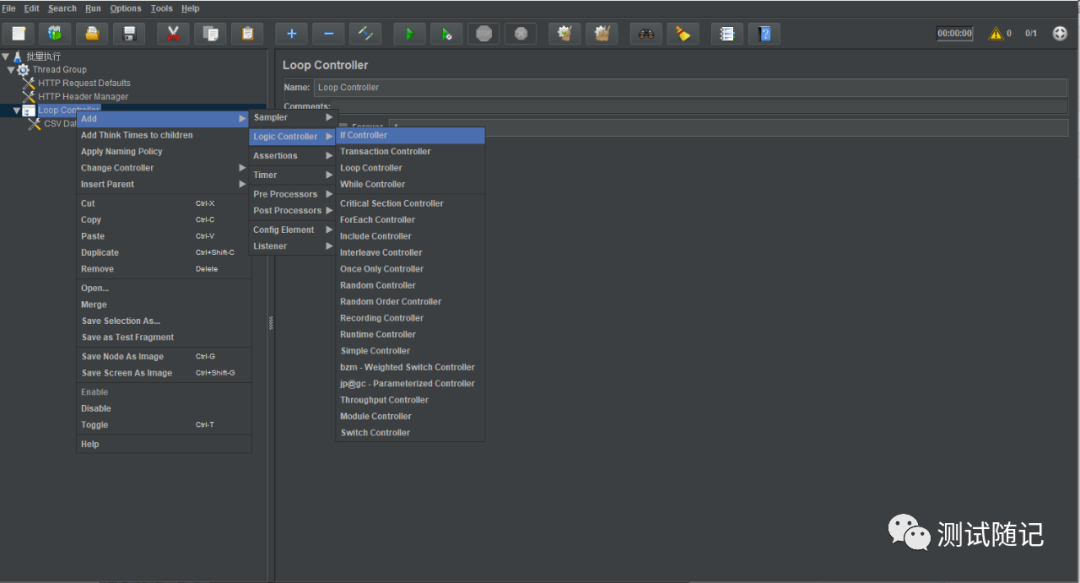Open the Search menu
This screenshot has width=1080, height=583.
(62, 8)
